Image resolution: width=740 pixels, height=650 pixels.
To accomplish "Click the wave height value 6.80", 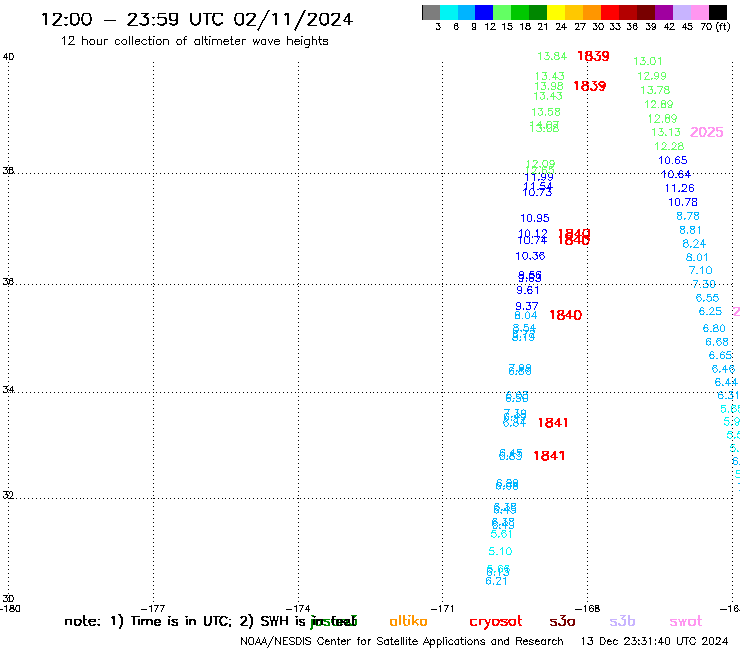I will coord(714,329).
